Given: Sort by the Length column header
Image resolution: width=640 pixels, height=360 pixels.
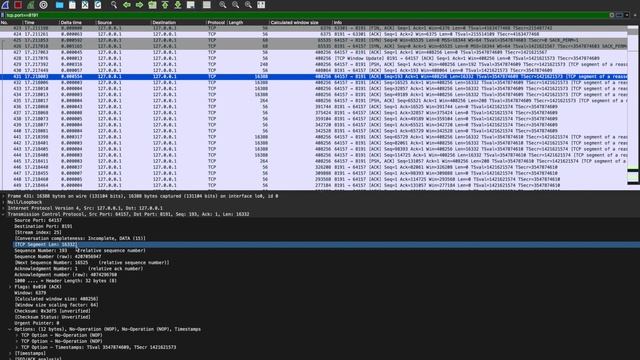Looking at the screenshot, I should (248, 22).
